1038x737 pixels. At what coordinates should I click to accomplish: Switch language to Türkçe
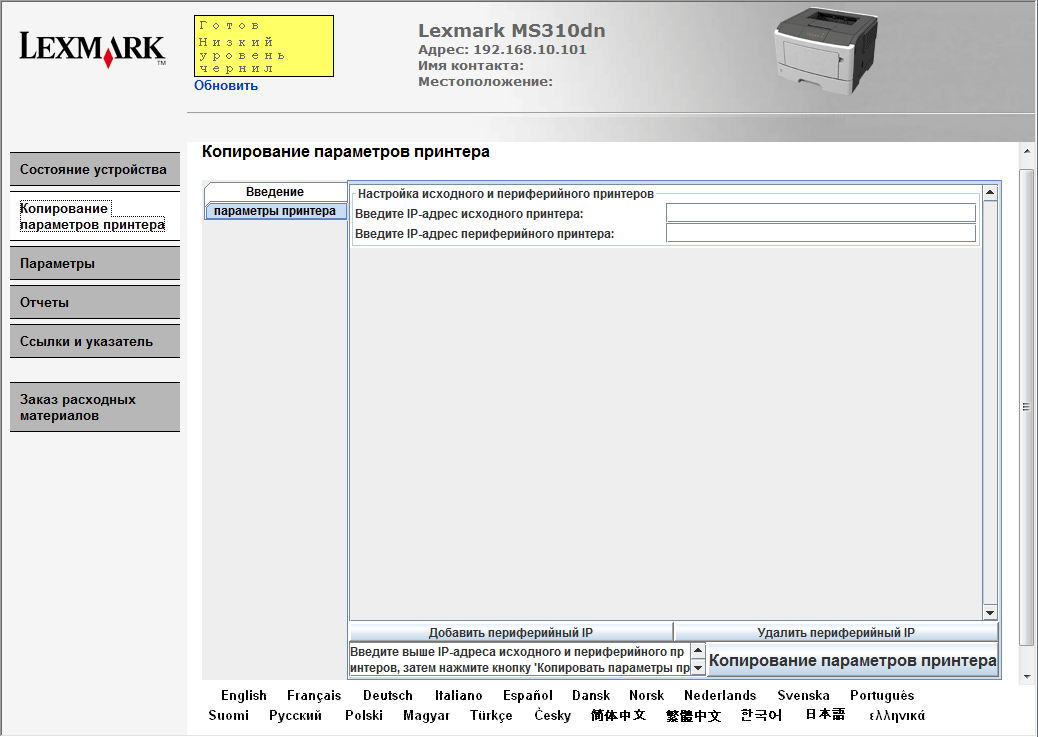491,715
